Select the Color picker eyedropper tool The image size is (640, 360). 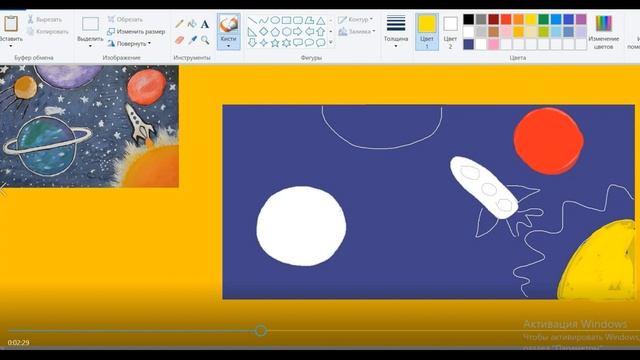[192, 40]
